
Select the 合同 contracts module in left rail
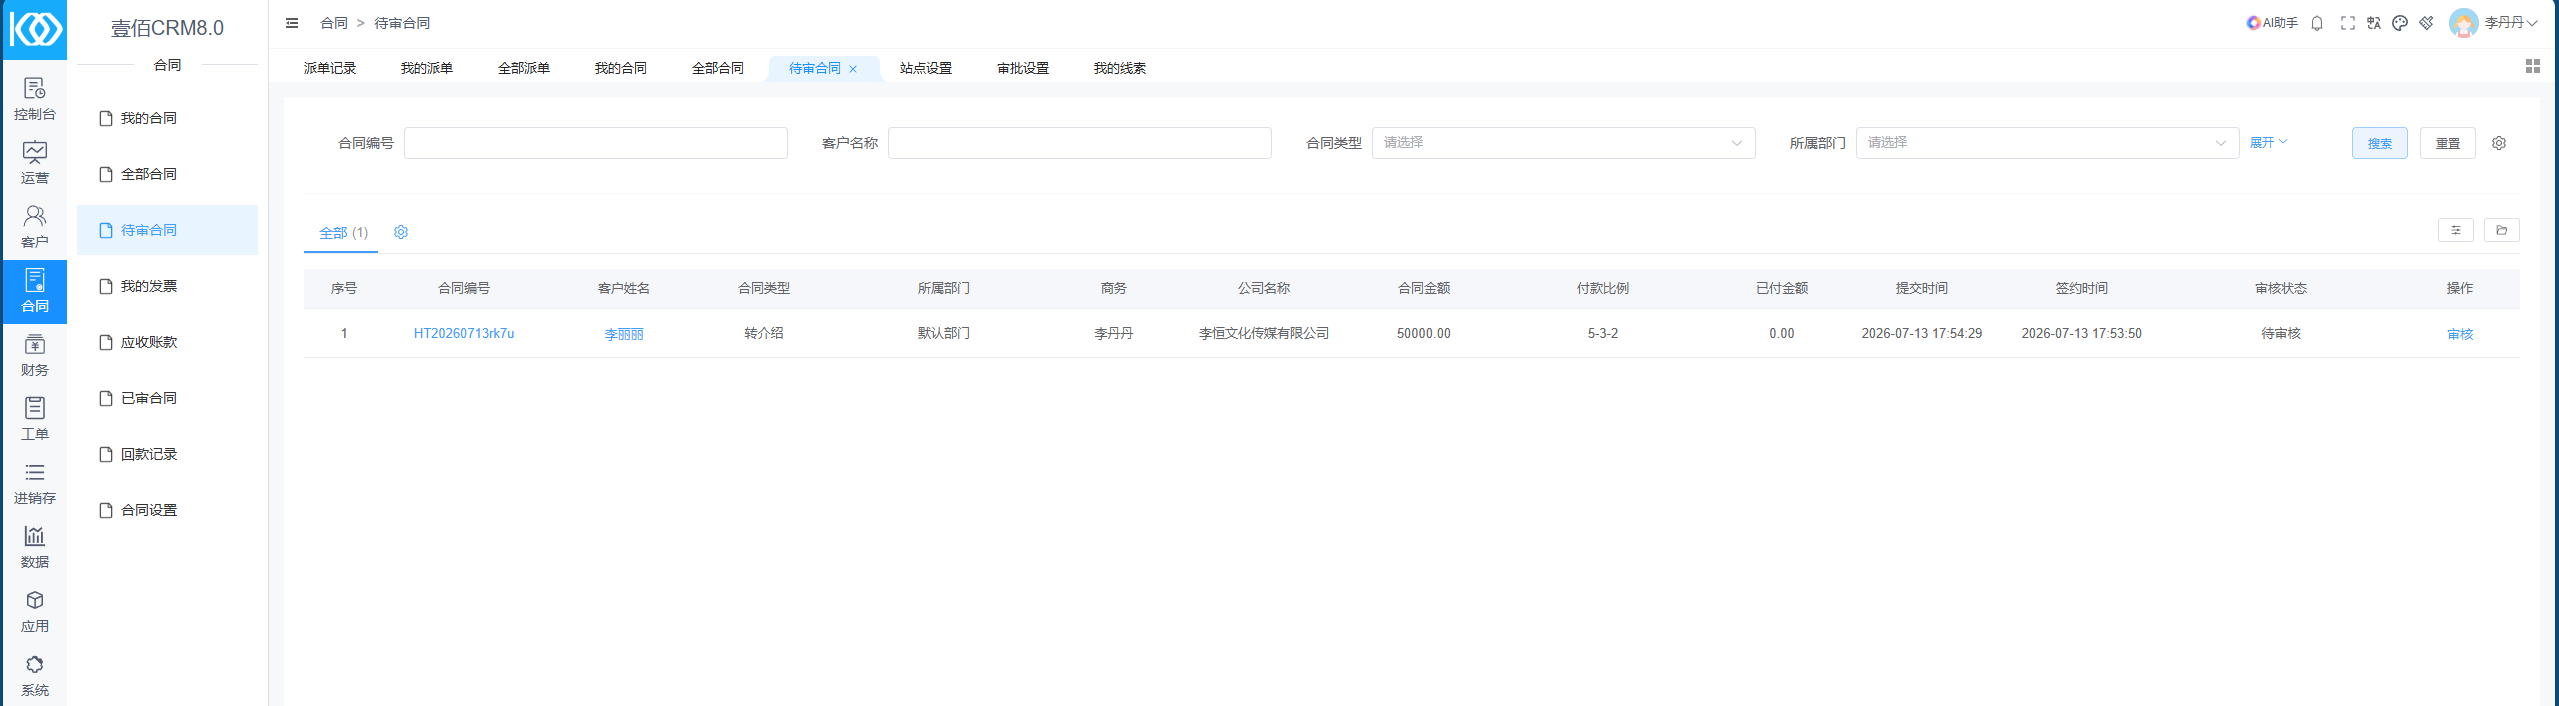tap(34, 292)
